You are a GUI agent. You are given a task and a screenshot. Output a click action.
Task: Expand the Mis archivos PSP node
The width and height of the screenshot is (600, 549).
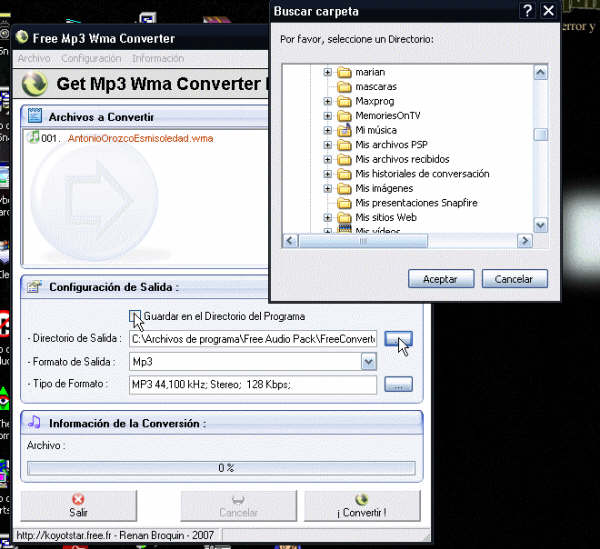[328, 145]
